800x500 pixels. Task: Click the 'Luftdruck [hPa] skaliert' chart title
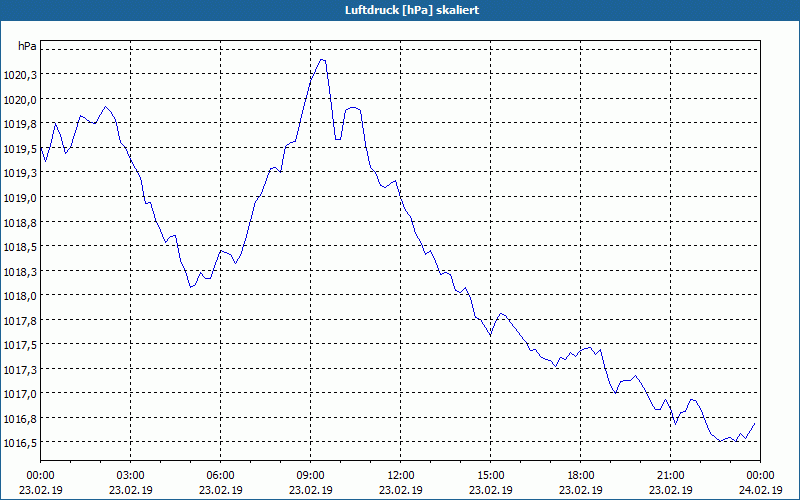click(x=412, y=10)
